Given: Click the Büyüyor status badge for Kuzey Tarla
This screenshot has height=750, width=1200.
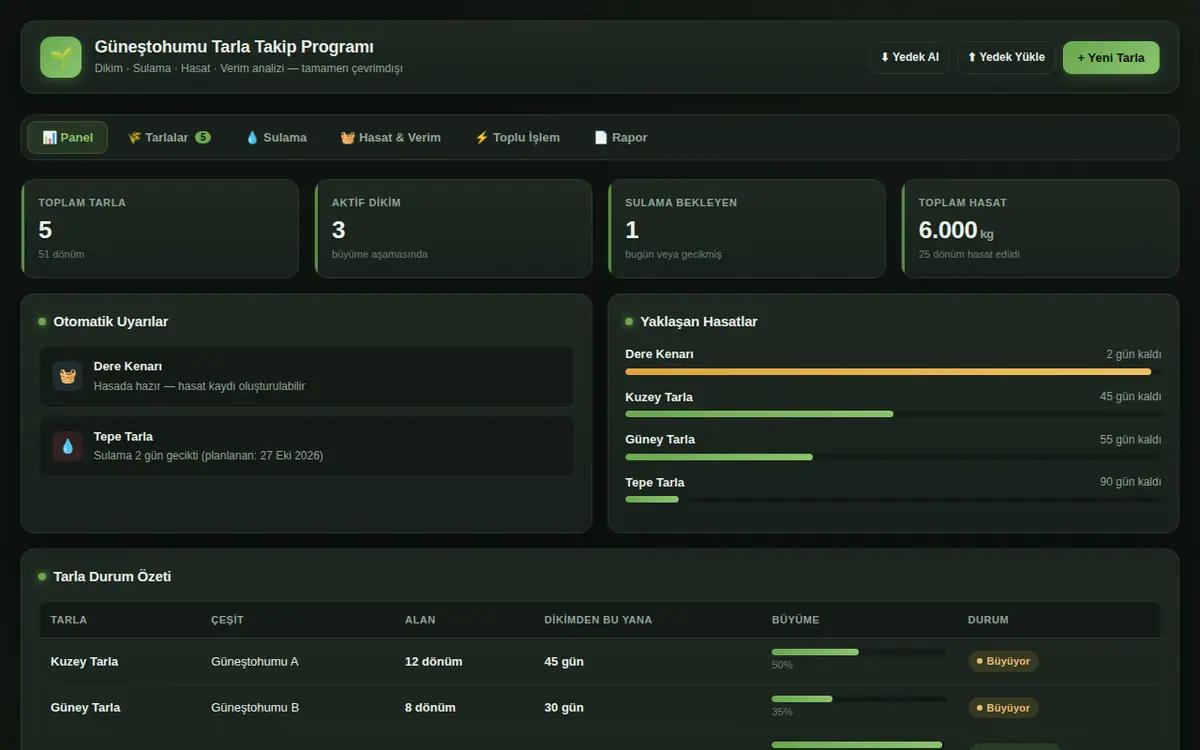Looking at the screenshot, I should click(1003, 661).
